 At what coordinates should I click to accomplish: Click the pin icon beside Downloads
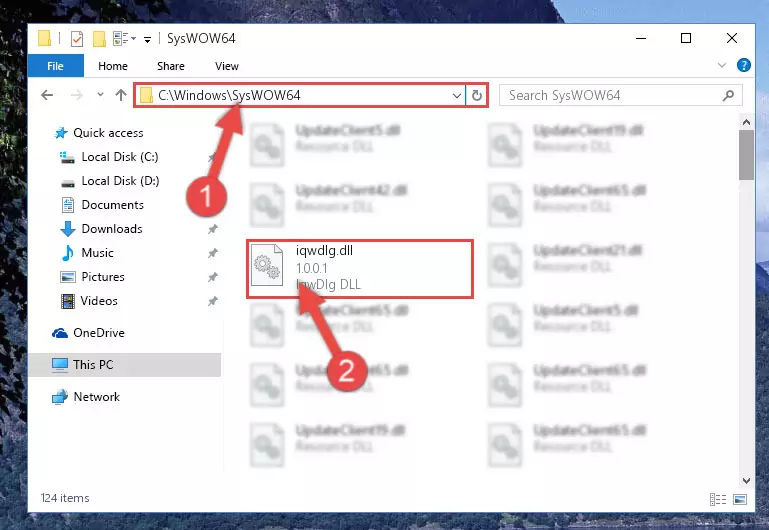[212, 229]
